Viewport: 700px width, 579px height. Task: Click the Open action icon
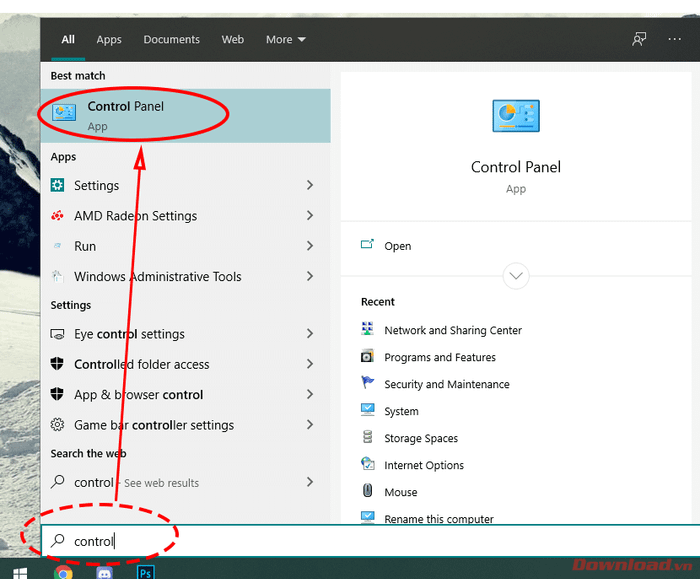pyautogui.click(x=367, y=245)
